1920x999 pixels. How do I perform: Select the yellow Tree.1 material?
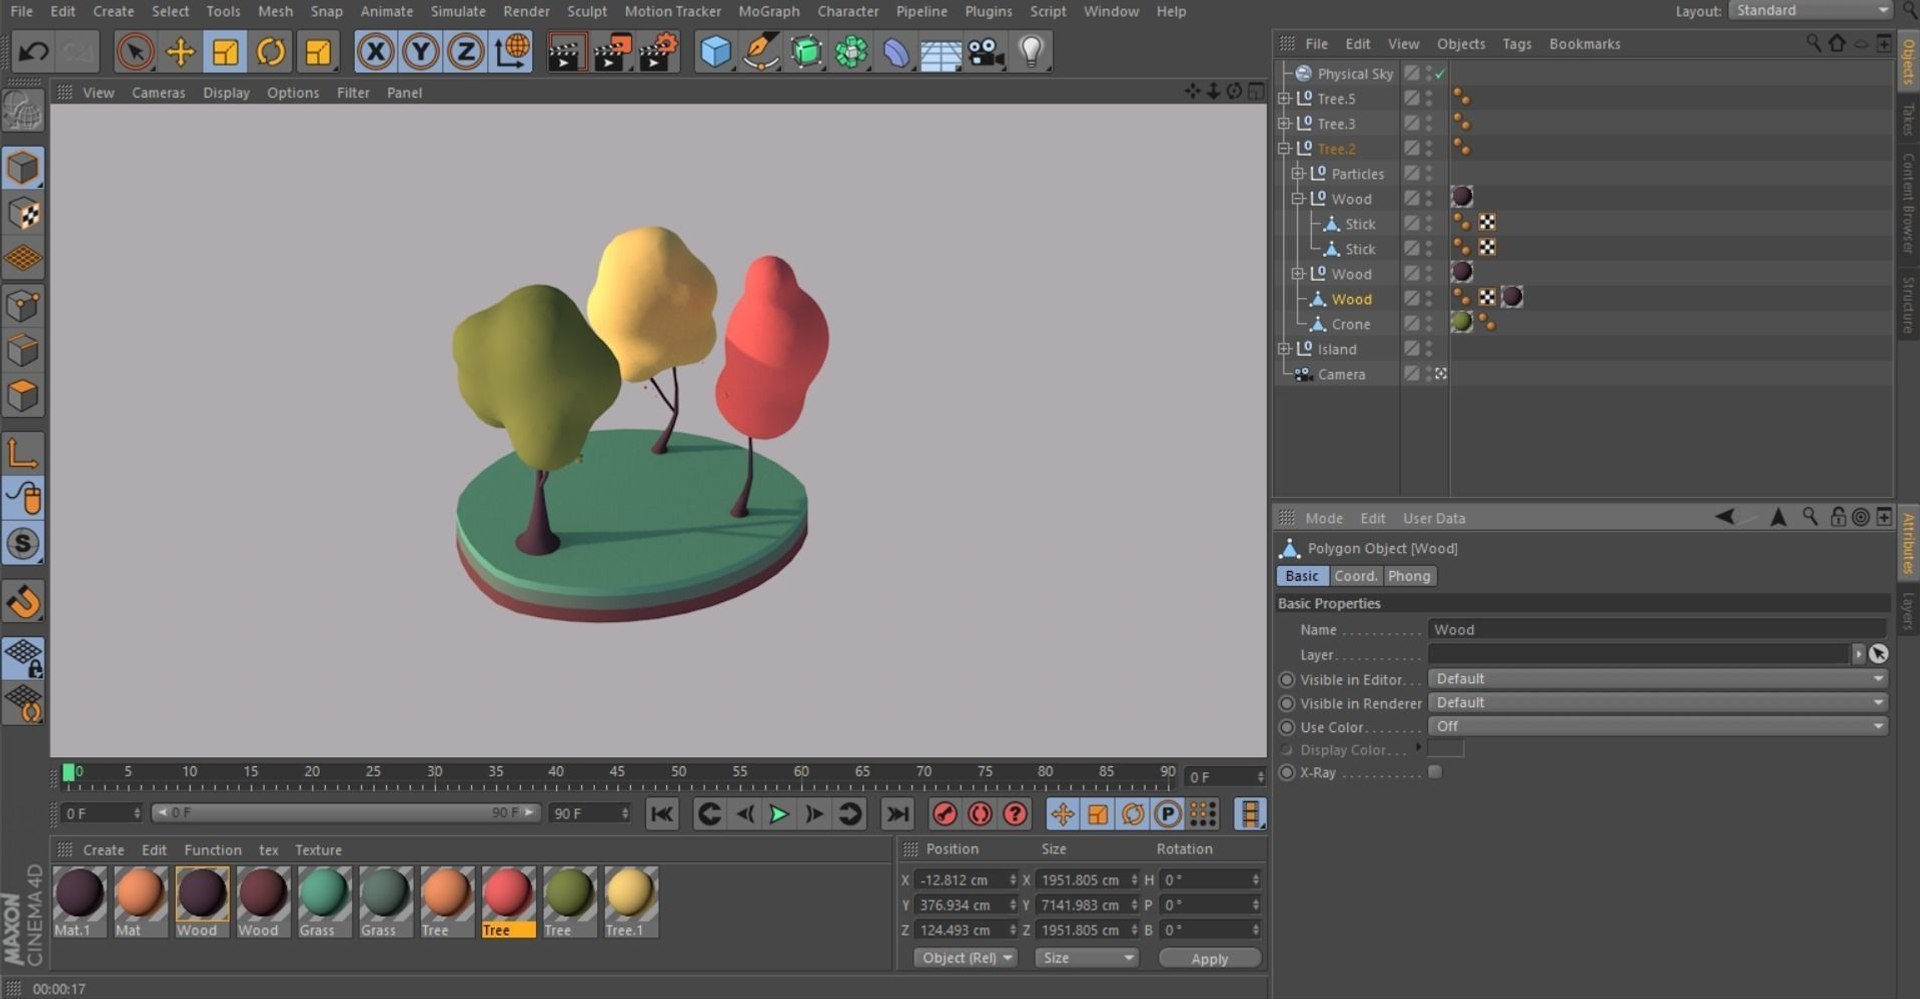pos(630,902)
